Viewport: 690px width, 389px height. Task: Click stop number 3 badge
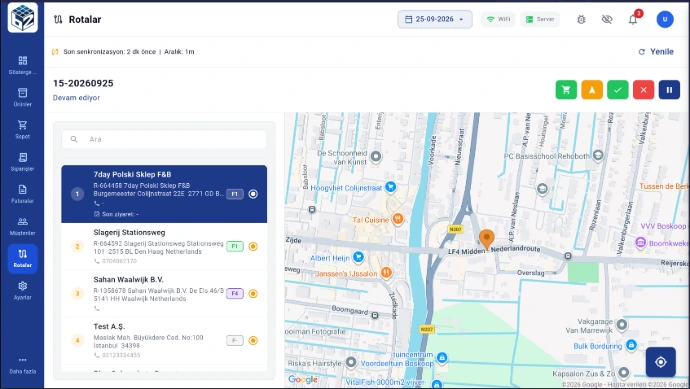(x=77, y=294)
